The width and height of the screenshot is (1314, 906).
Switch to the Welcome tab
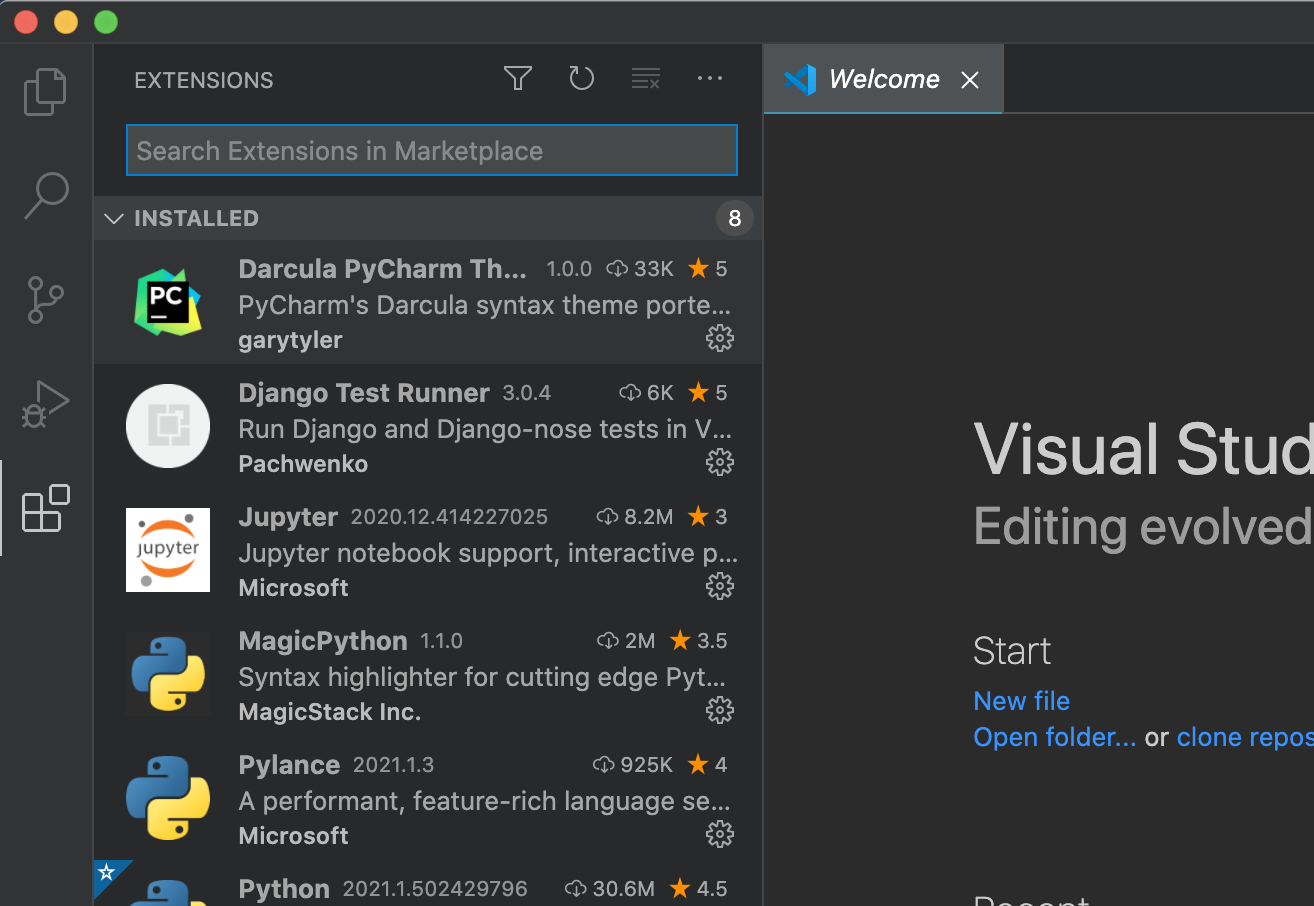(884, 79)
